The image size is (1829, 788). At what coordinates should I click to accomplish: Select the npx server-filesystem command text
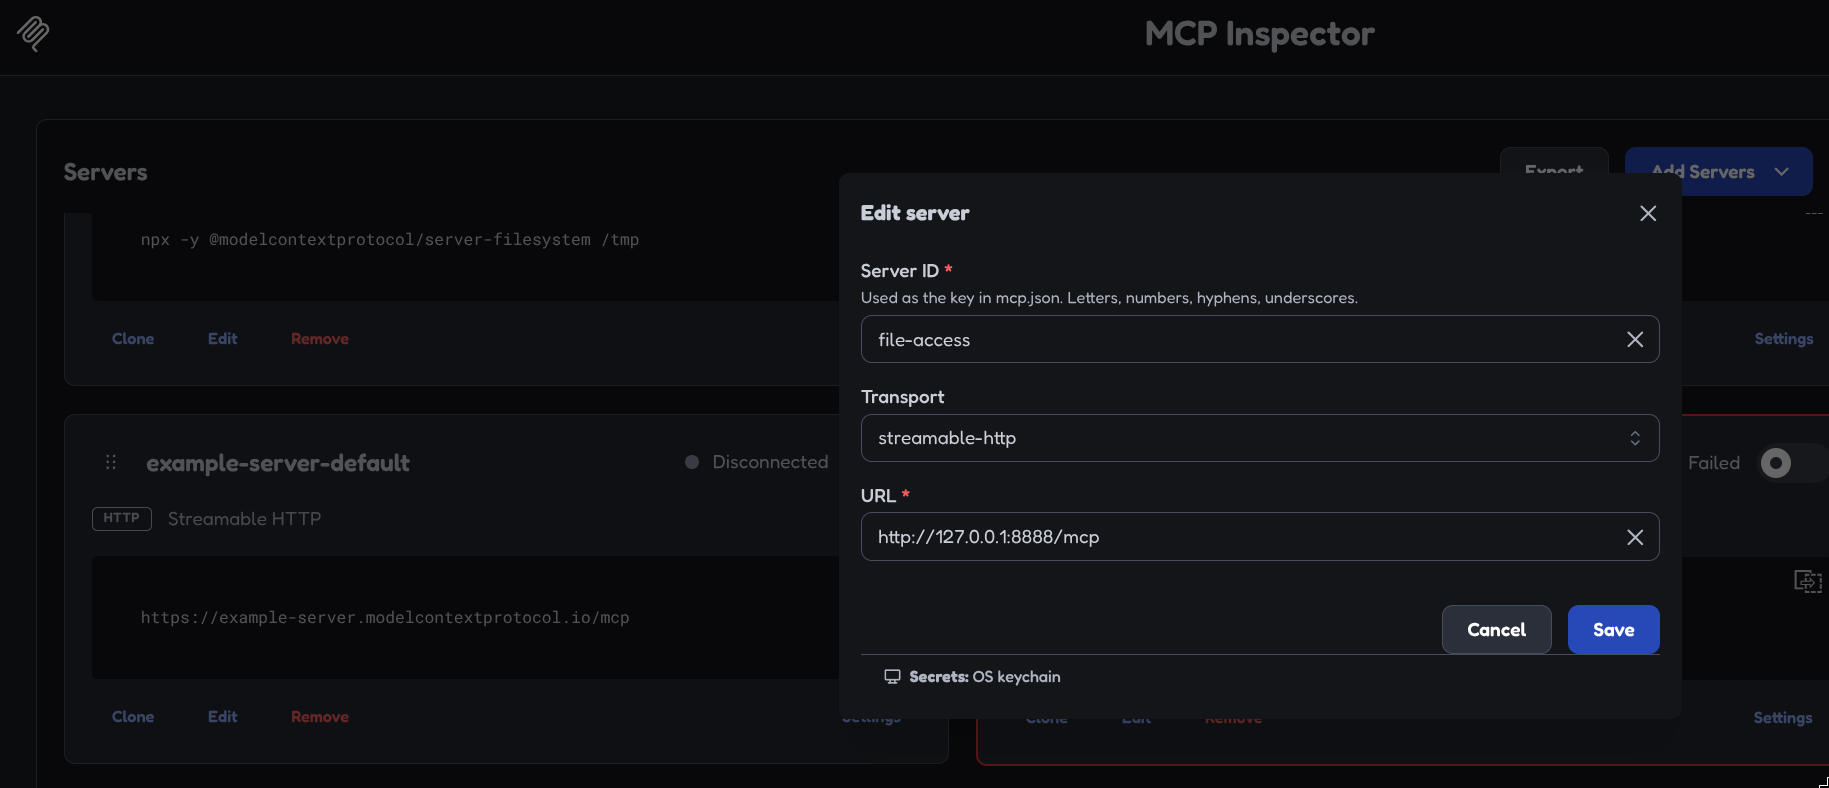click(x=390, y=240)
